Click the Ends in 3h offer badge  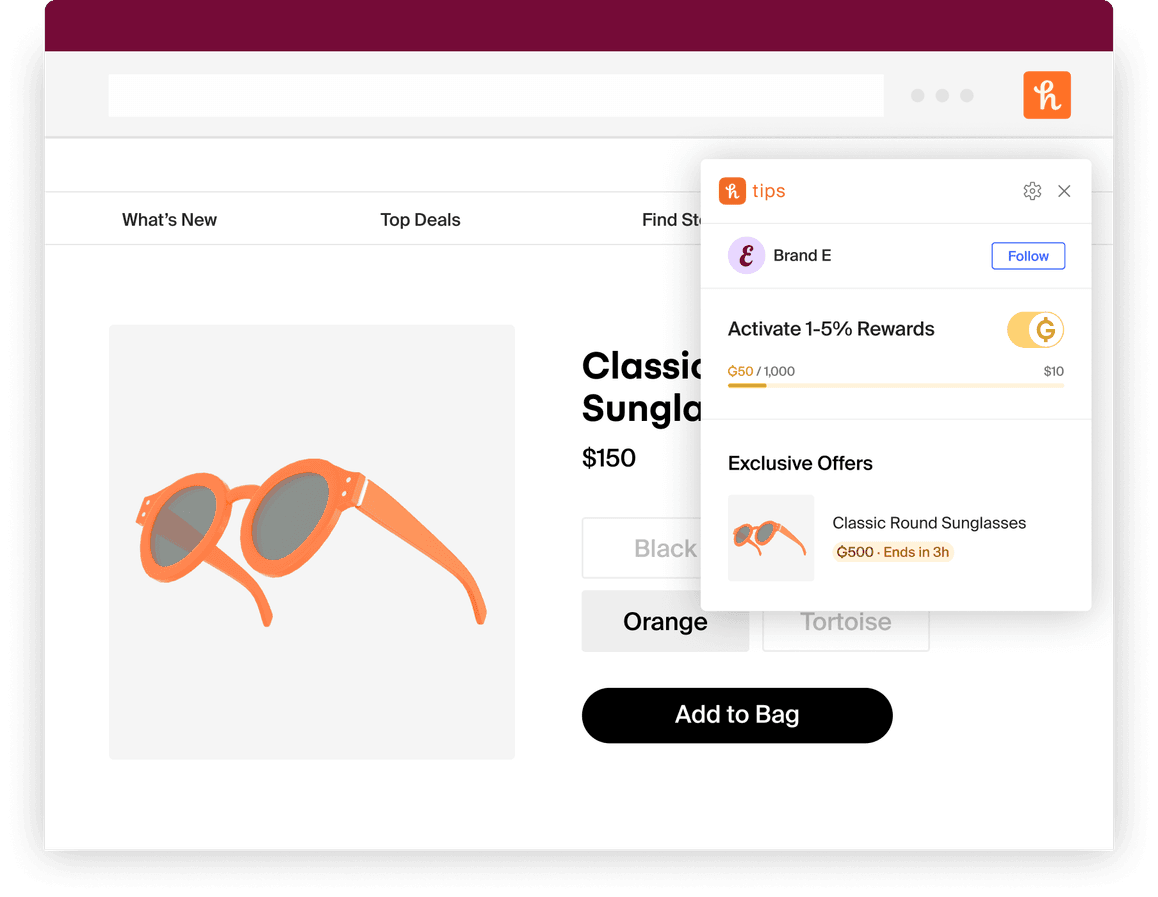click(x=893, y=552)
